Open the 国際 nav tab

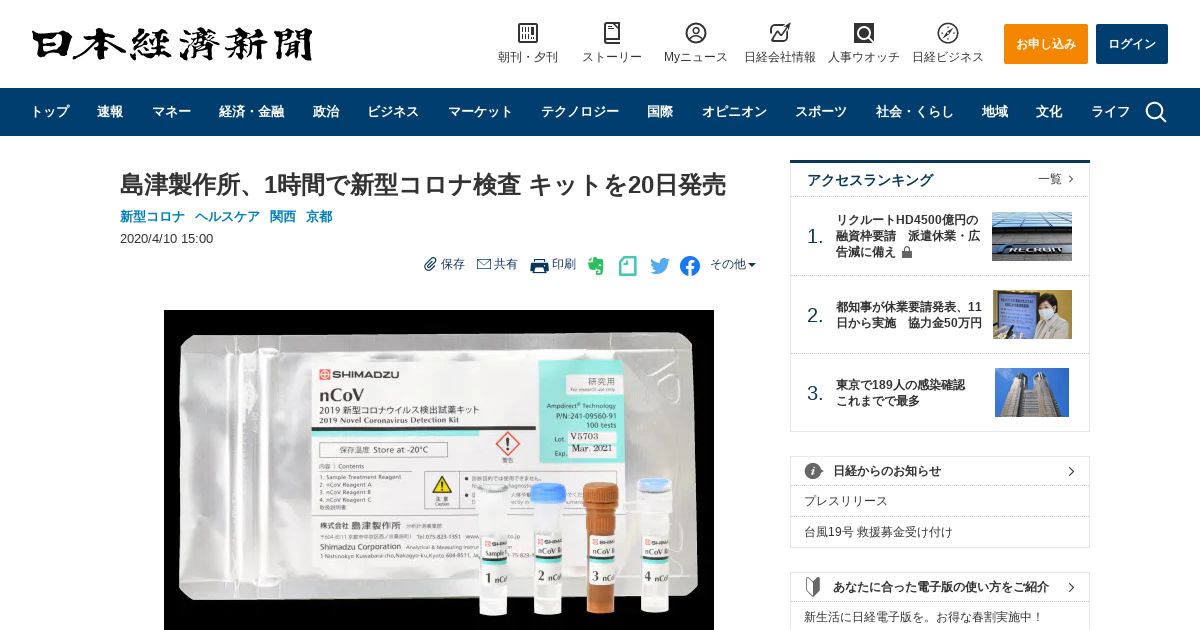tap(660, 112)
